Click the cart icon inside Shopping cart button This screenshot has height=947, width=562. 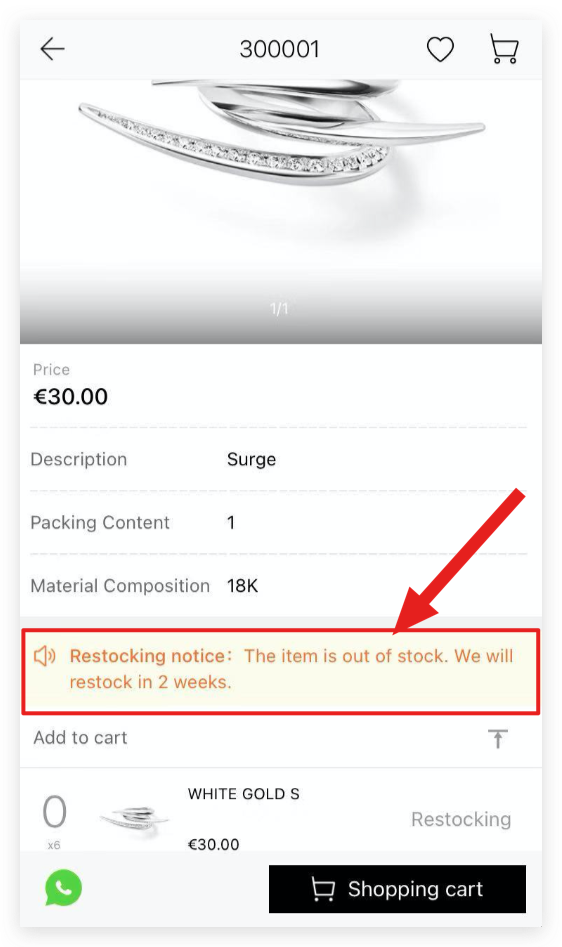pyautogui.click(x=323, y=889)
